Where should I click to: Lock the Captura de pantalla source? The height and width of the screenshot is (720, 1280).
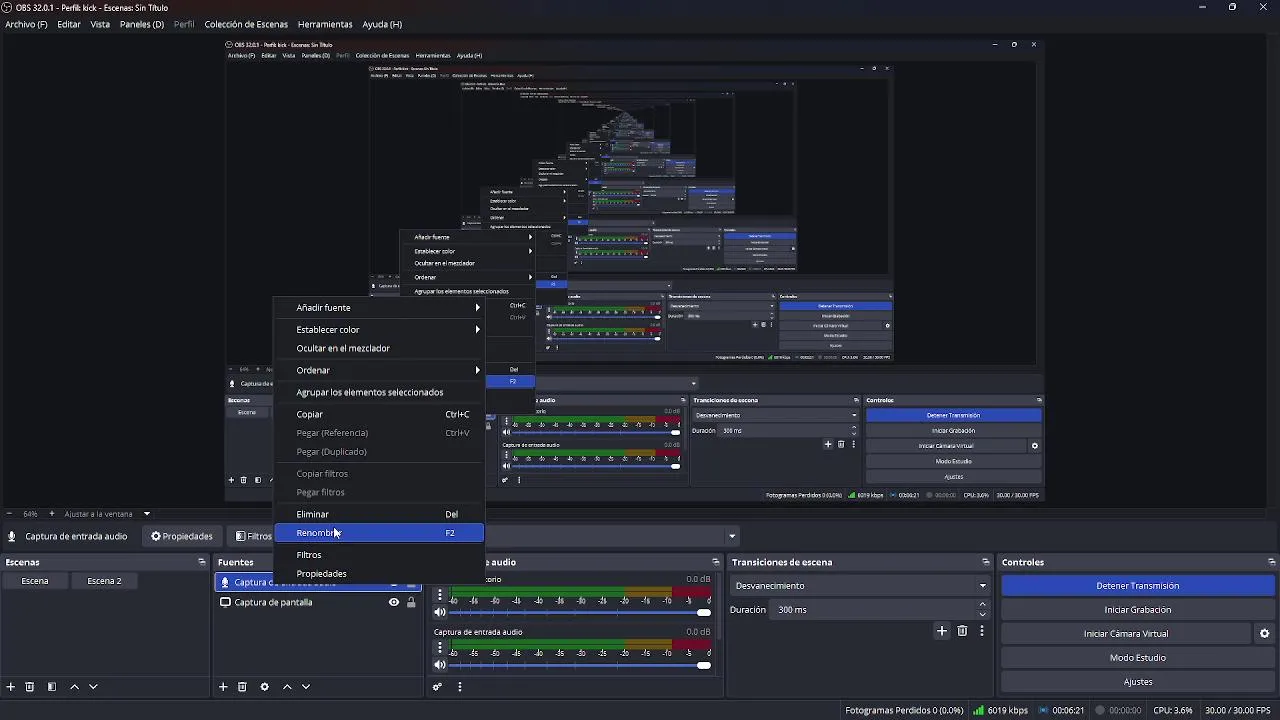(x=411, y=602)
